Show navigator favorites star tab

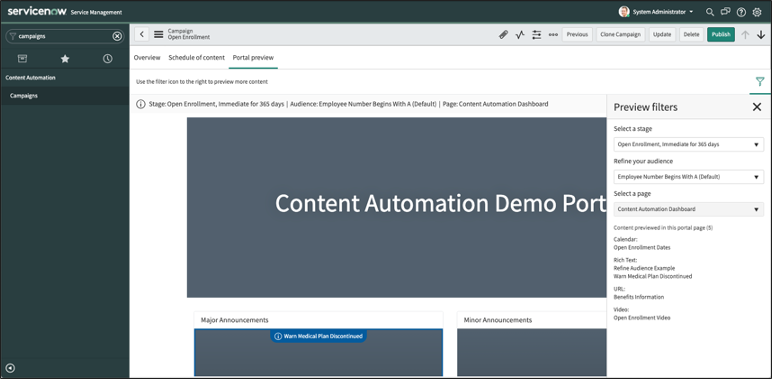[65, 59]
